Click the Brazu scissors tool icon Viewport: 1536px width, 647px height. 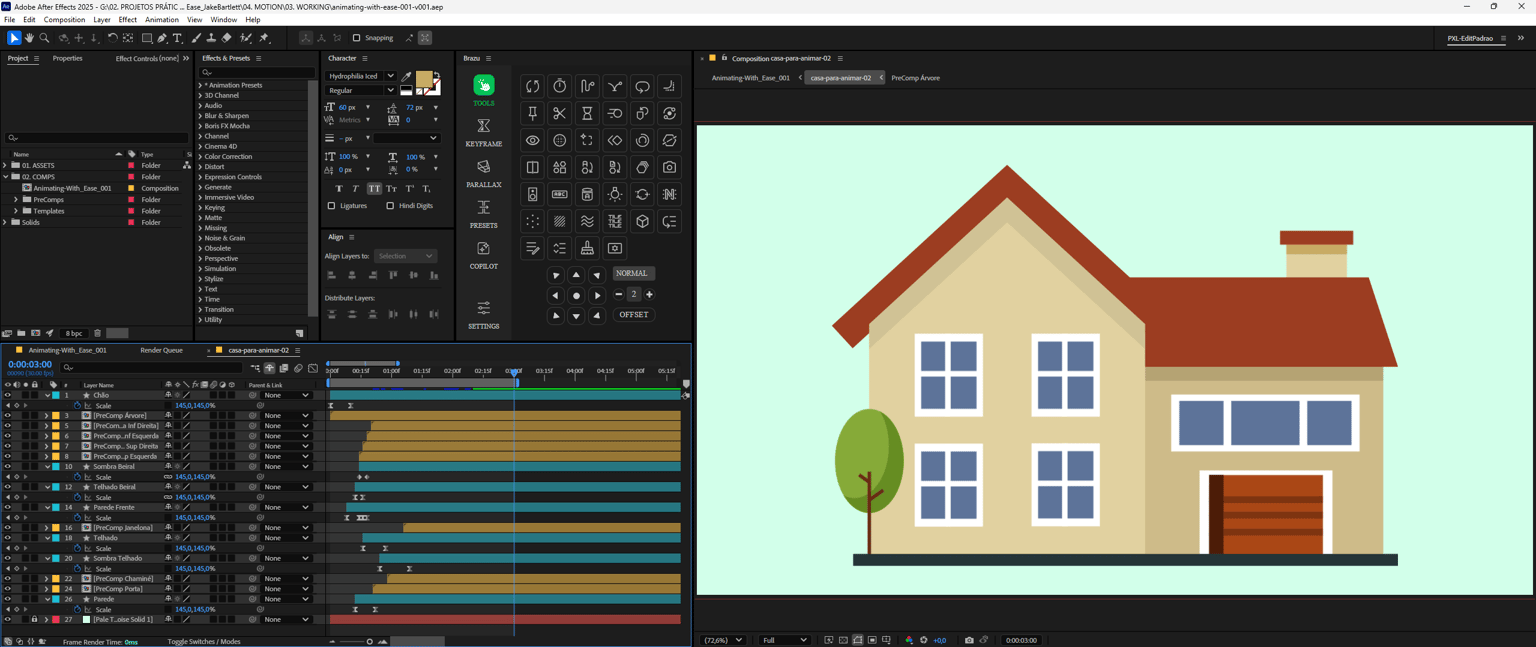(x=560, y=113)
